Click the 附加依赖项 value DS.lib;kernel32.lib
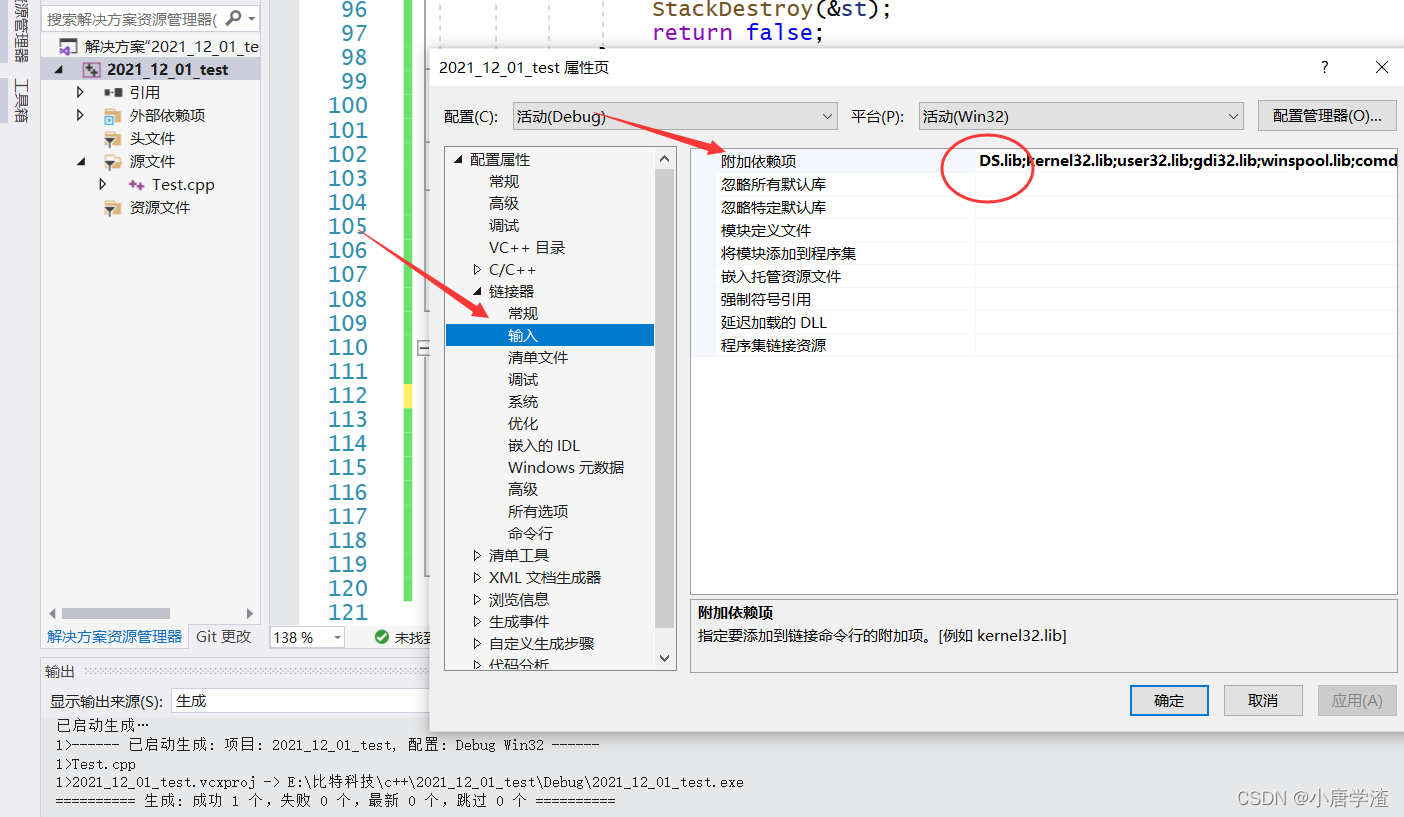 click(1187, 161)
